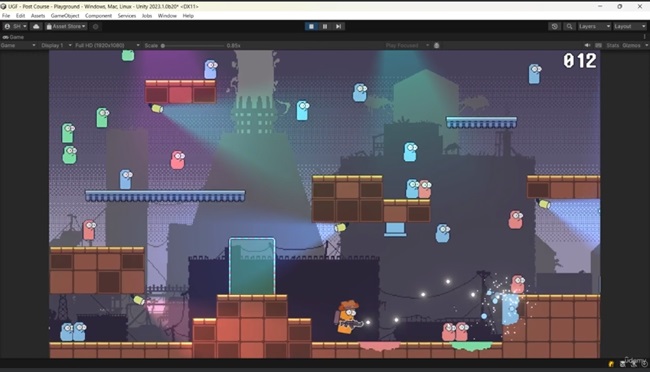The height and width of the screenshot is (372, 650).
Task: Expand the Layout dropdown
Action: click(630, 27)
